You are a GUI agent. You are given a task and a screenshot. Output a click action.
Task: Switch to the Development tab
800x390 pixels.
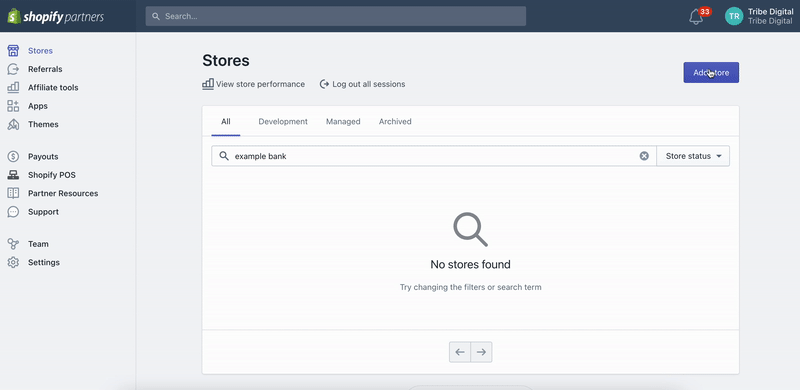click(x=283, y=121)
